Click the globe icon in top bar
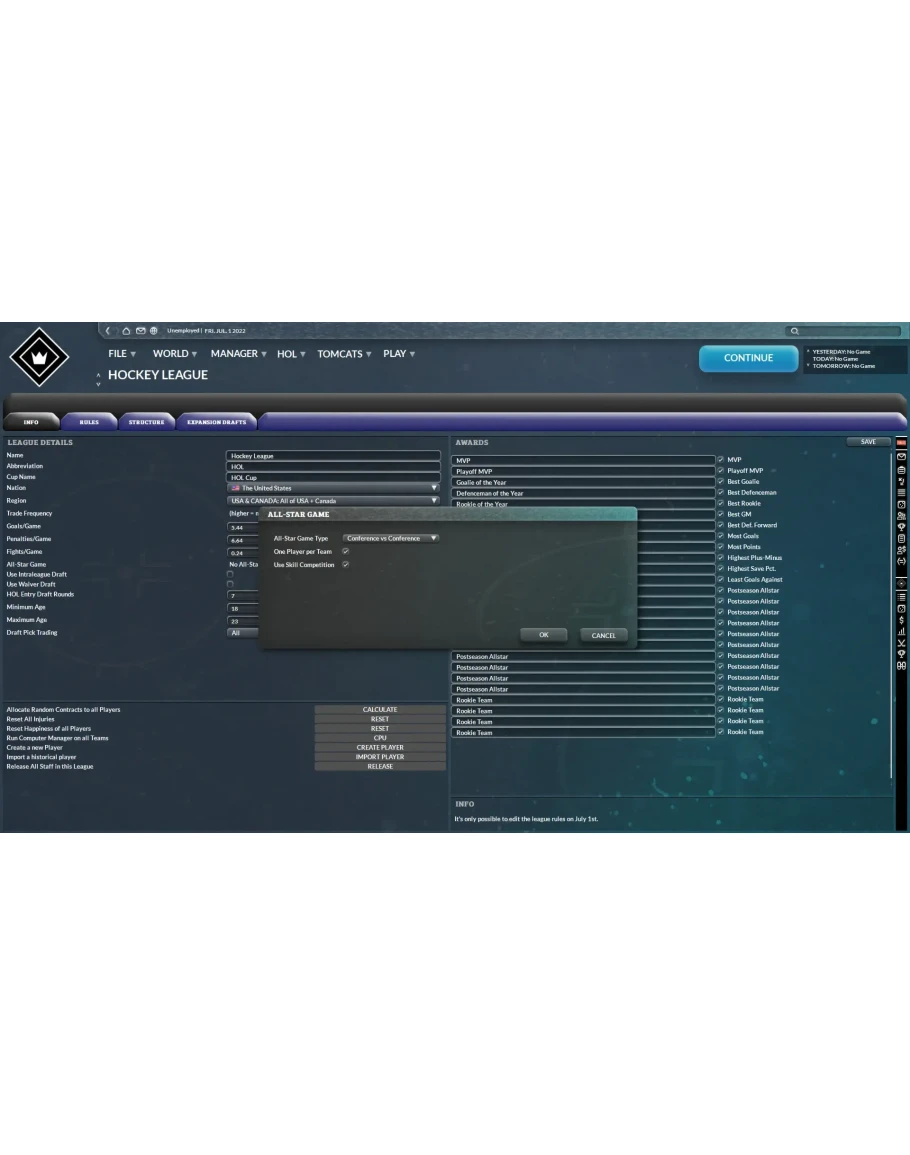The height and width of the screenshot is (1155, 910). [154, 331]
